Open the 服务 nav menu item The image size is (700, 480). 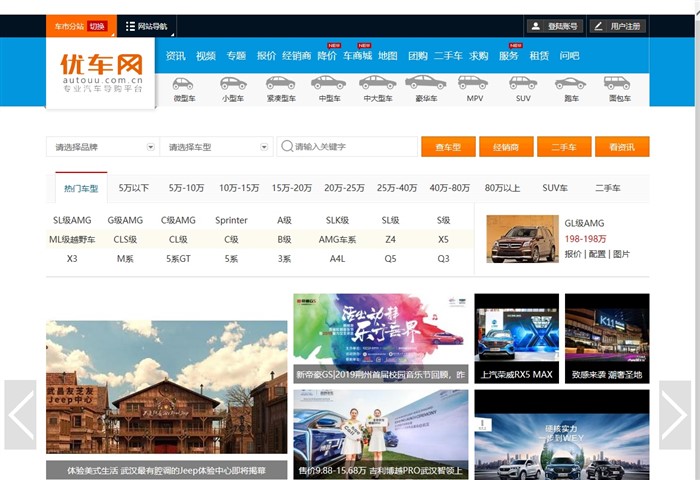[x=508, y=56]
